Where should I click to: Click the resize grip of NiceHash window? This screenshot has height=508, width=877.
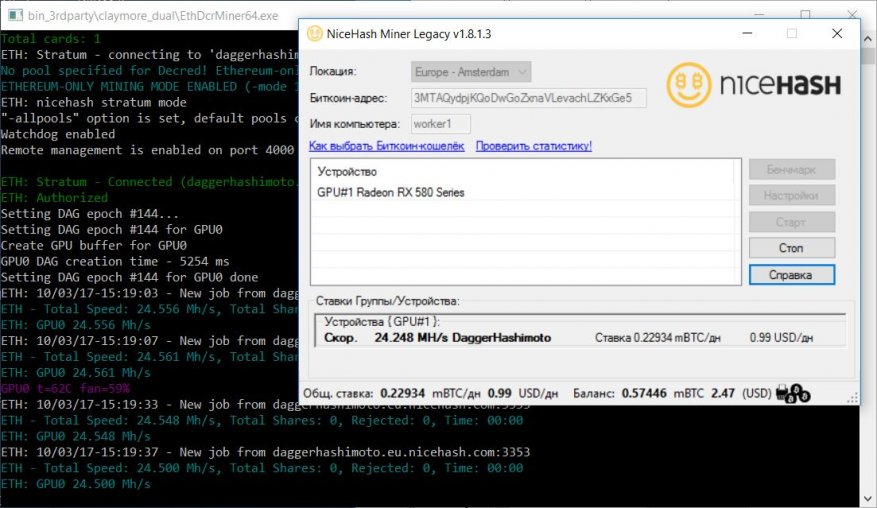[852, 400]
